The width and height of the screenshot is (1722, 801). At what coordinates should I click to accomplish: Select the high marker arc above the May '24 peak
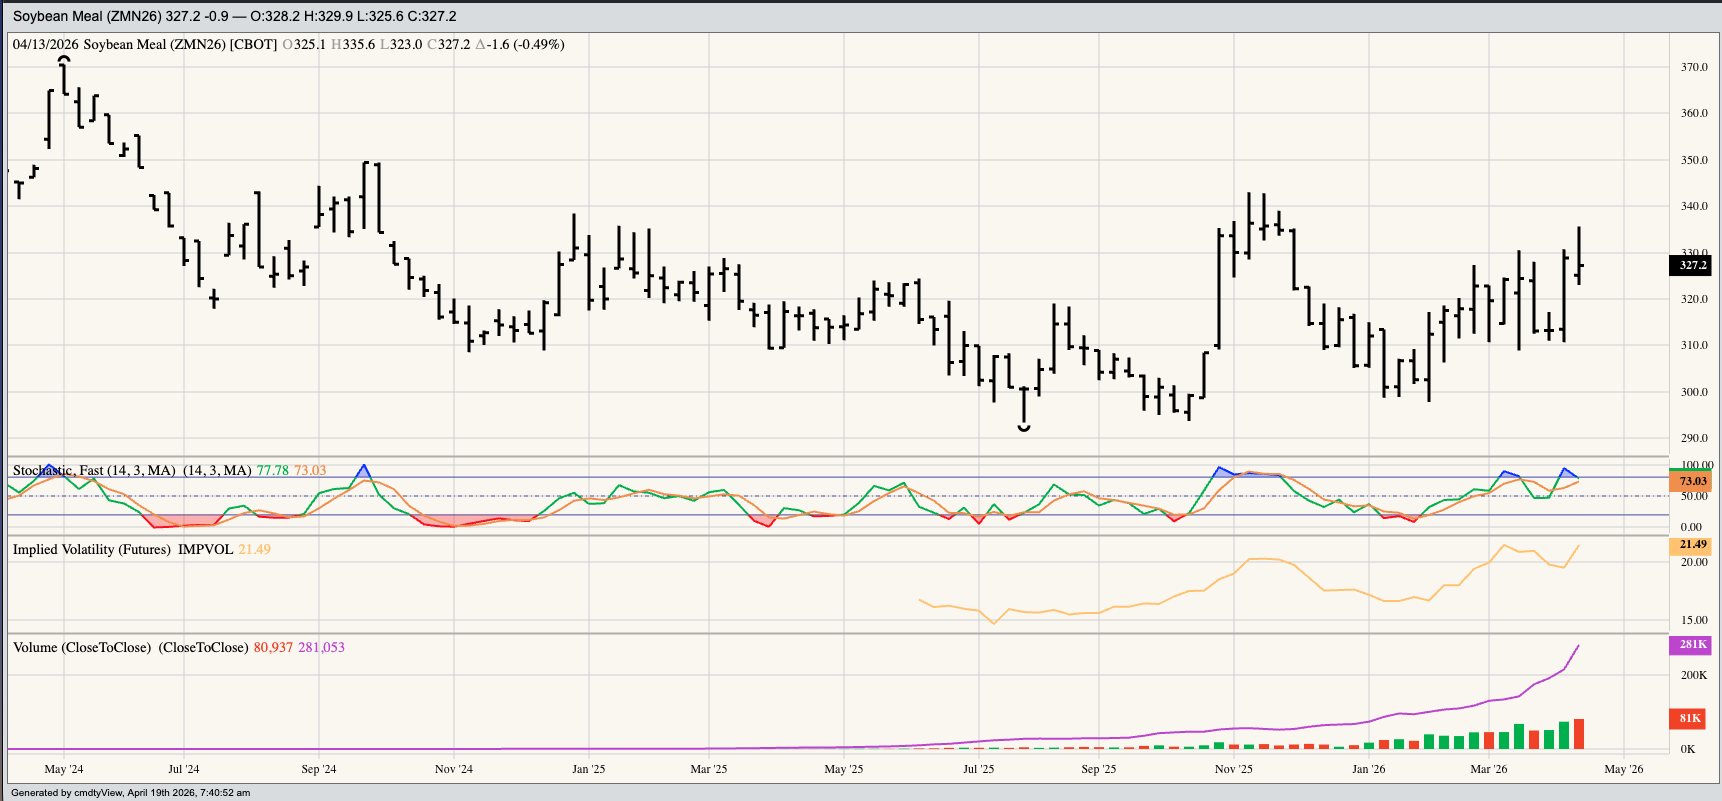[65, 59]
